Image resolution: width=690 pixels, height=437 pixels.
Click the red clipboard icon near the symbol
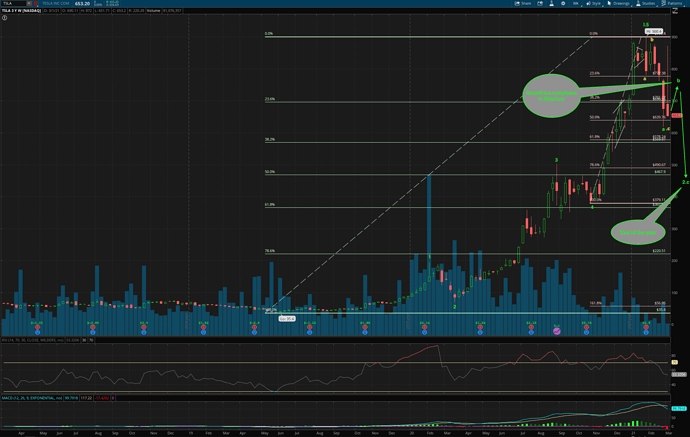pyautogui.click(x=36, y=3)
